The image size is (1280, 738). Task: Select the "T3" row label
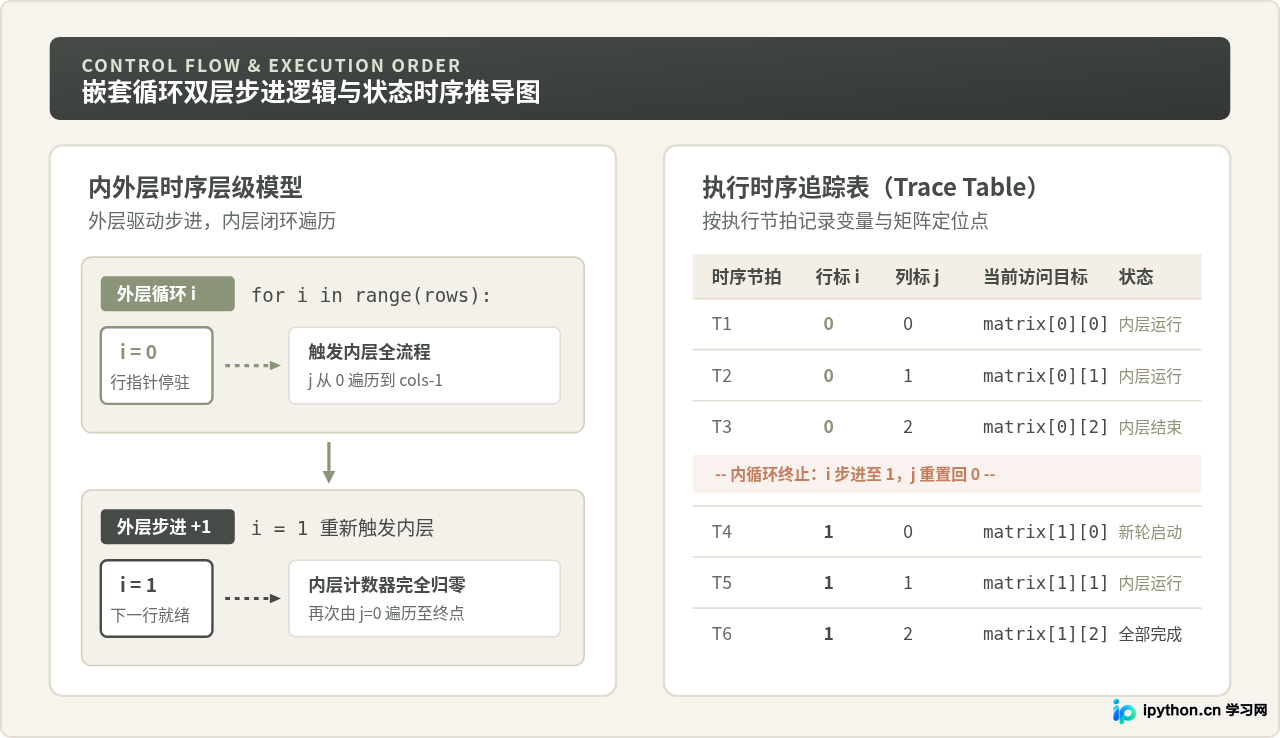tap(722, 427)
